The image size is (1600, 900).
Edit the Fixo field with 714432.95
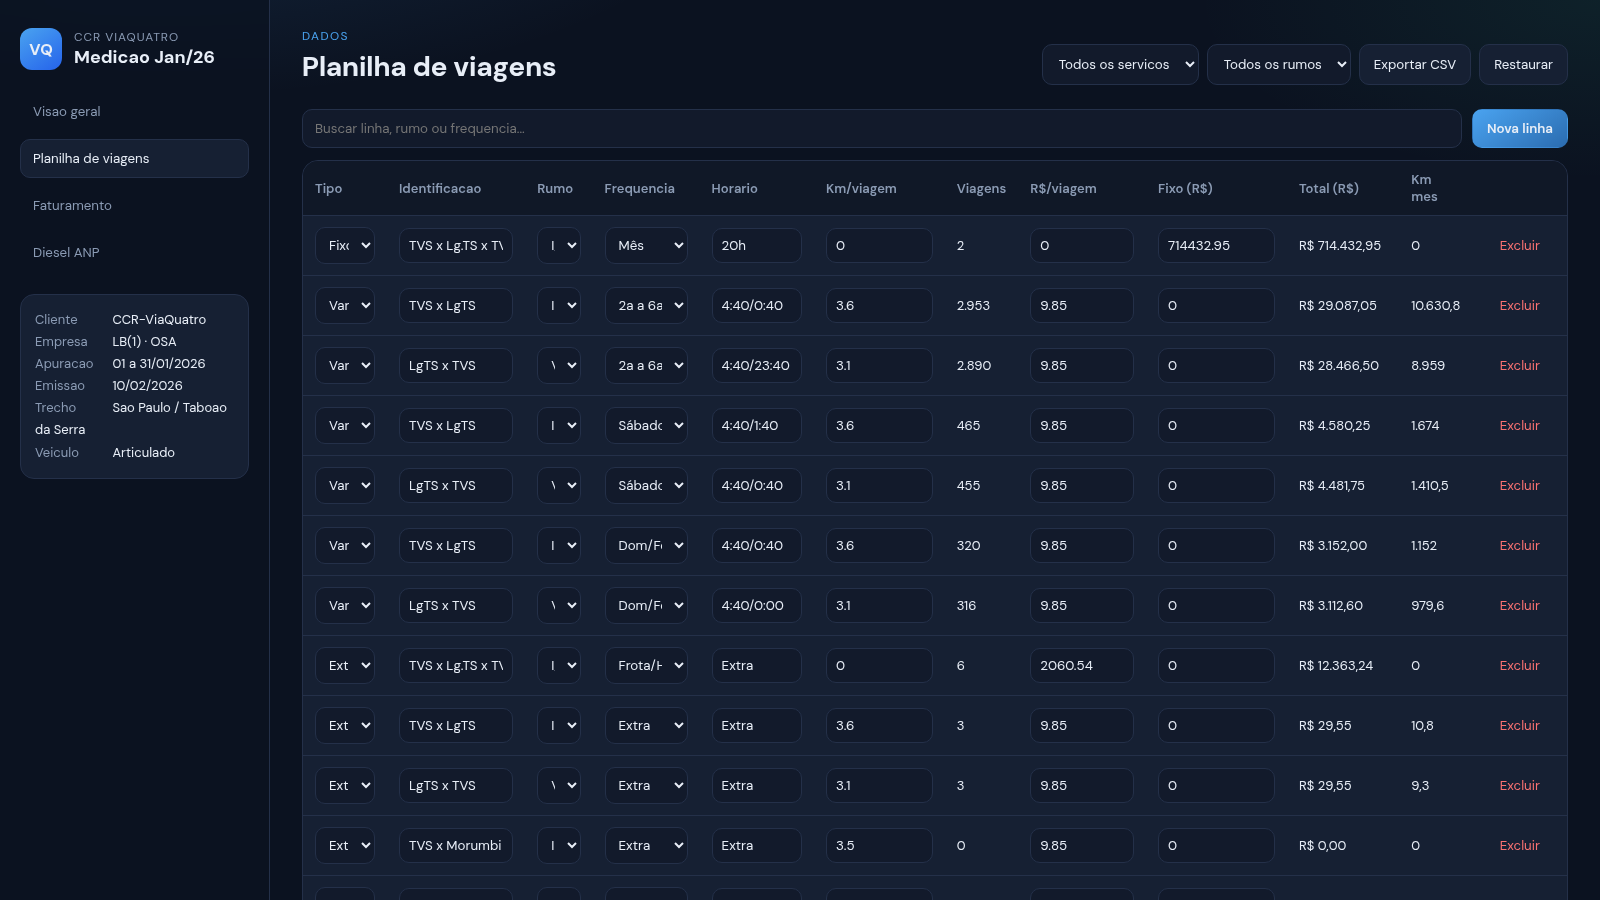pyautogui.click(x=1216, y=245)
